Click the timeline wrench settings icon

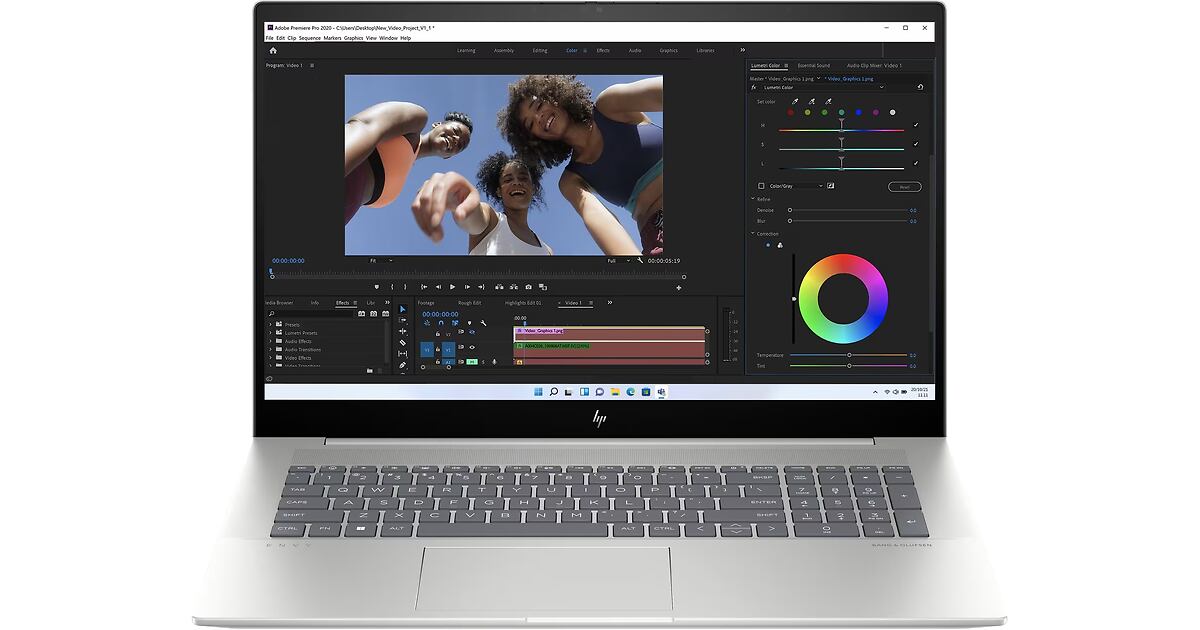coord(483,323)
